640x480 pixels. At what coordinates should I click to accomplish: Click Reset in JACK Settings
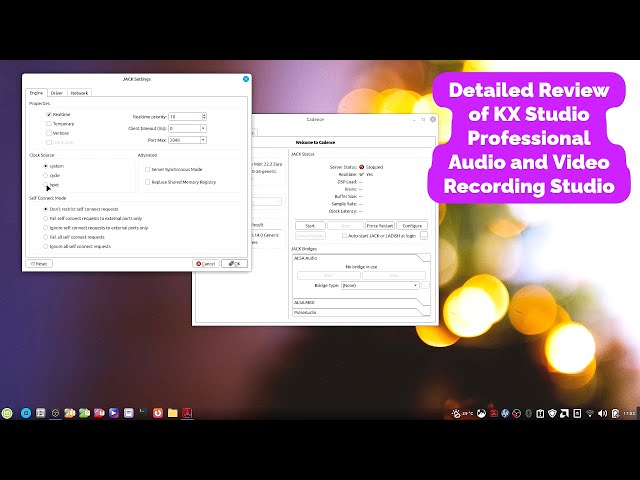(x=39, y=264)
